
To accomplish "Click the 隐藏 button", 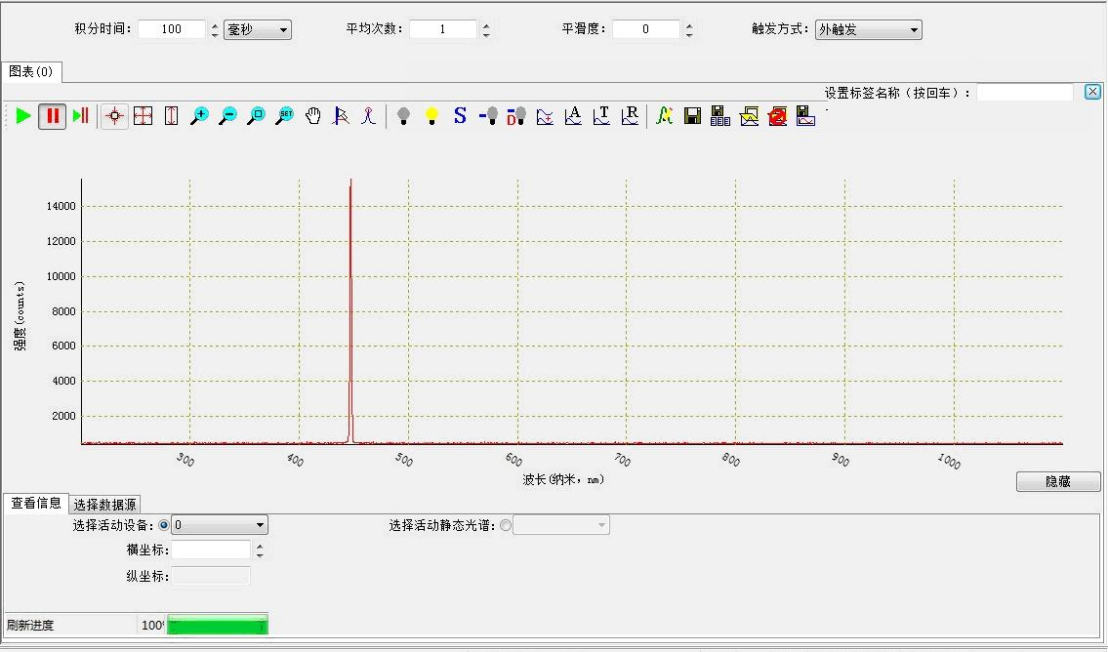I will pos(1058,482).
